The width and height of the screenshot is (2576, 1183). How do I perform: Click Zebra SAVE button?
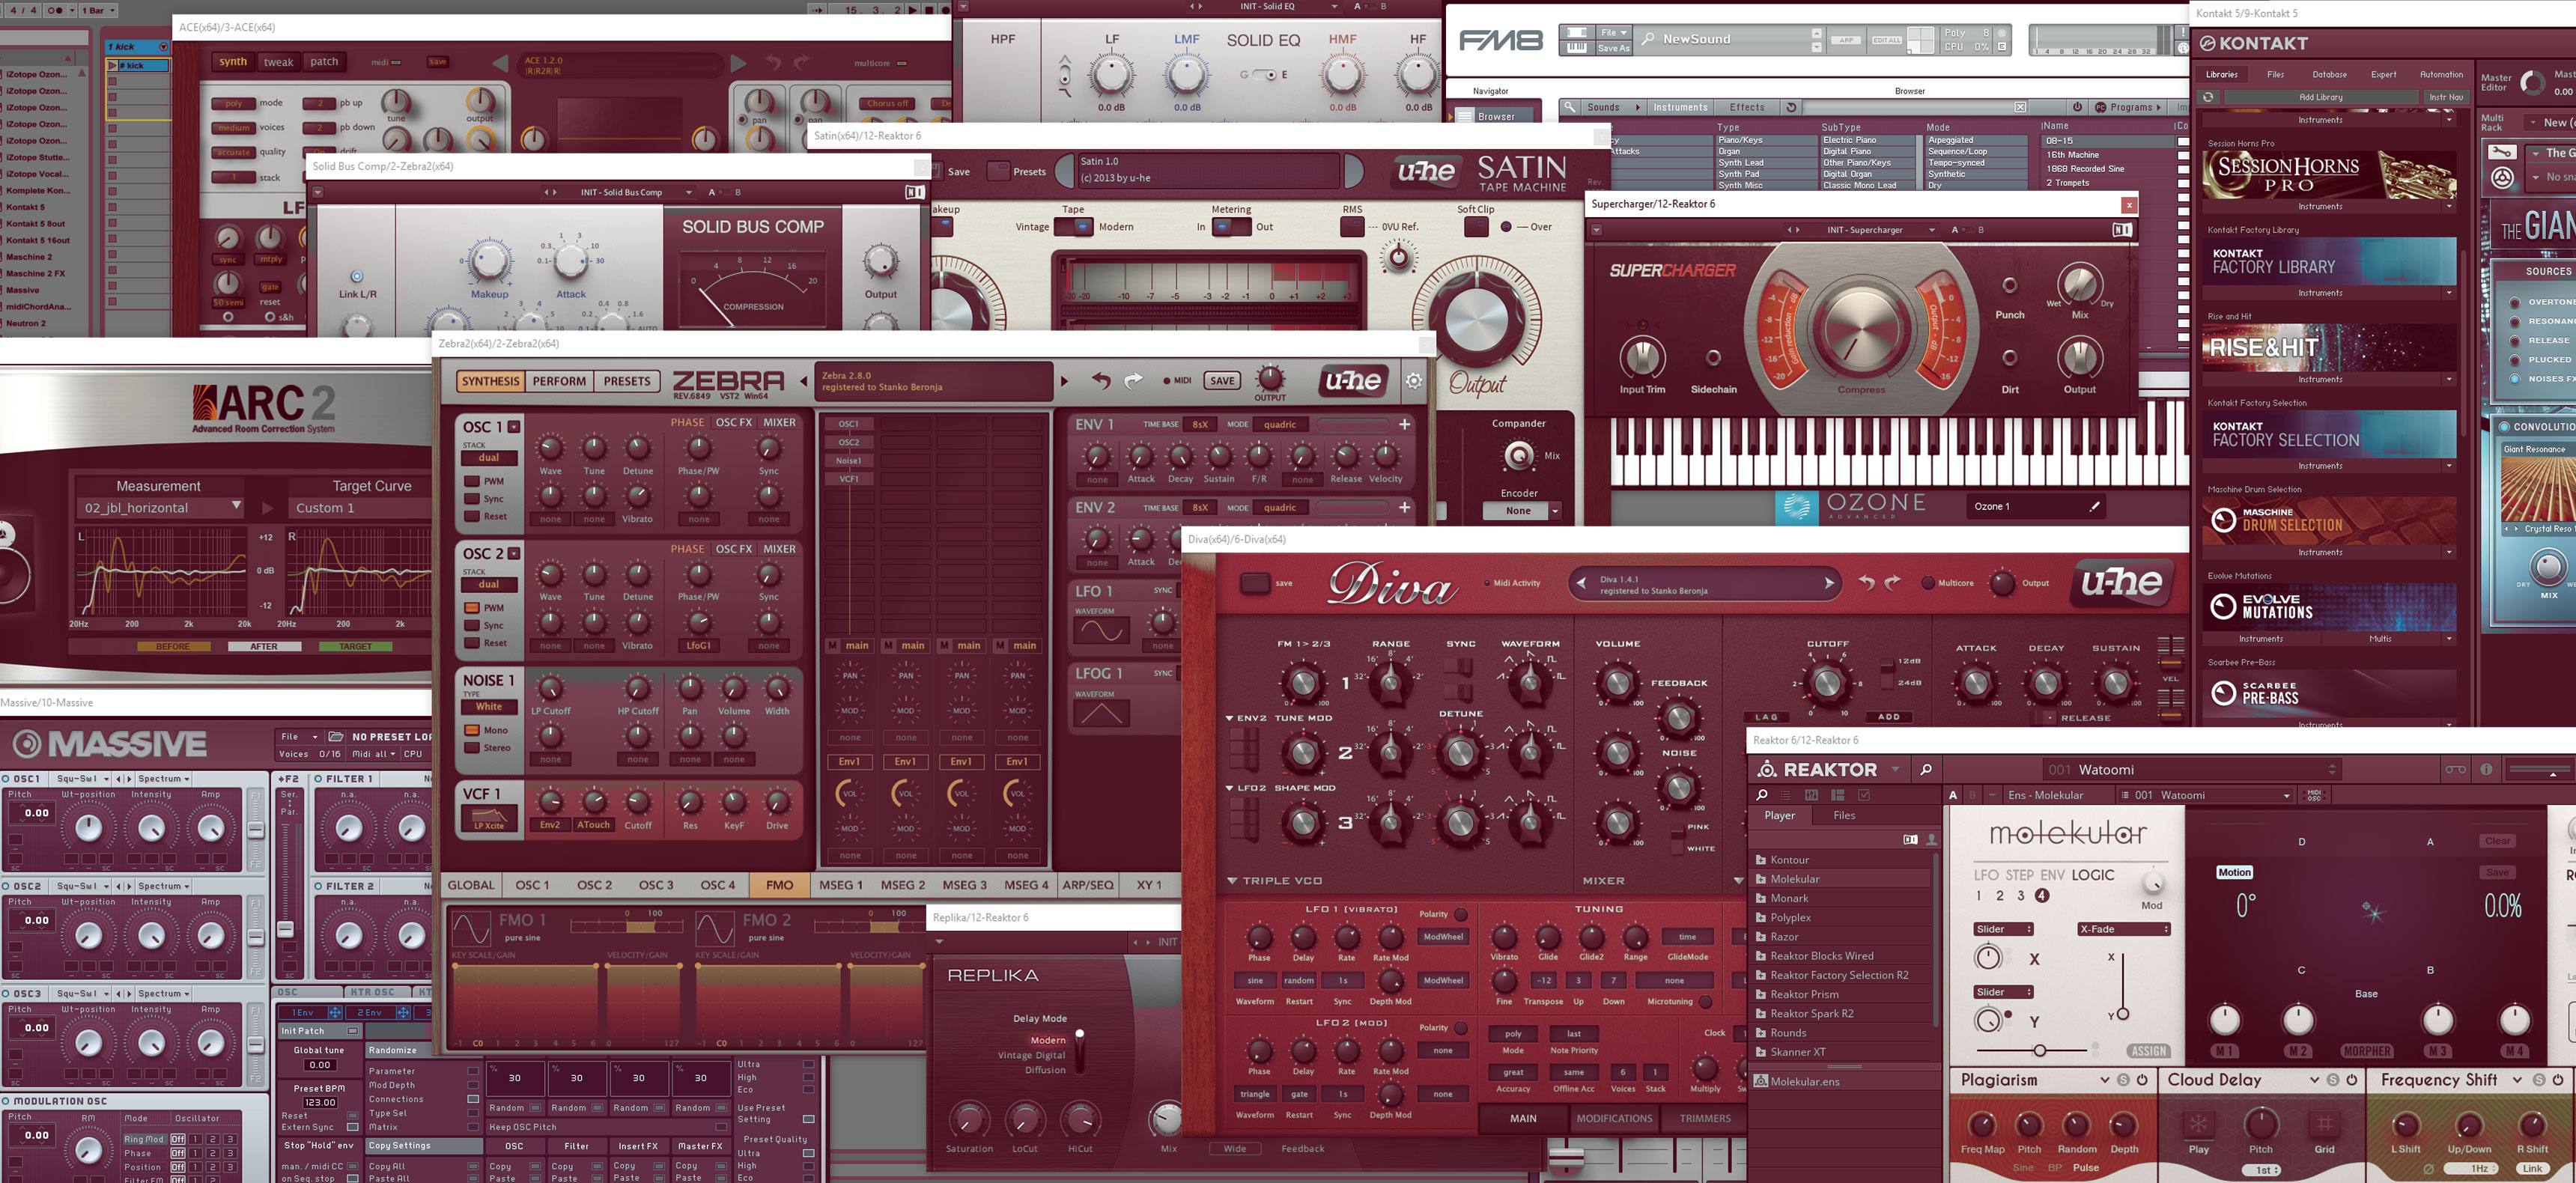tap(1222, 380)
